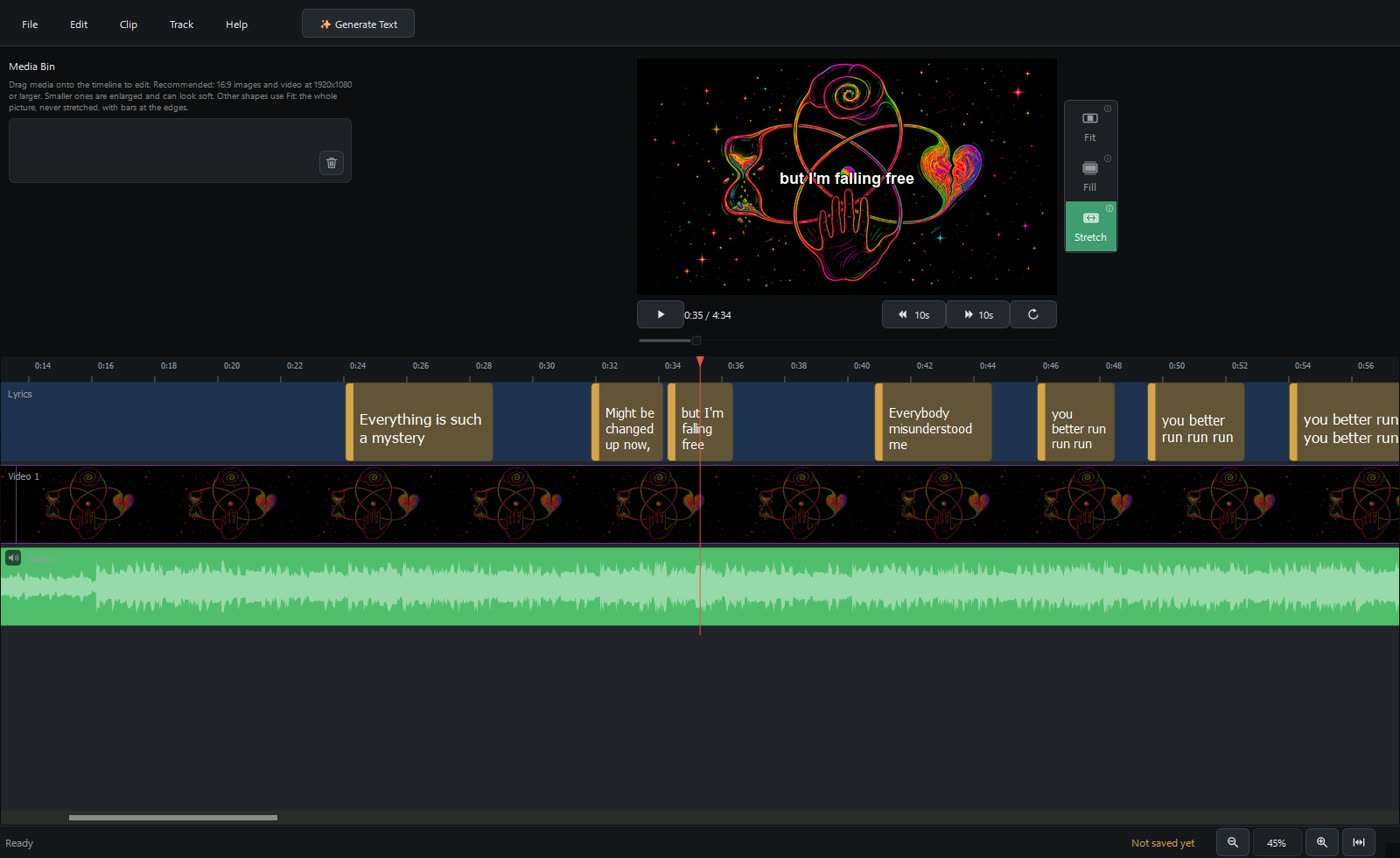Viewport: 1400px width, 858px height.
Task: Open the Clip menu
Action: click(129, 24)
